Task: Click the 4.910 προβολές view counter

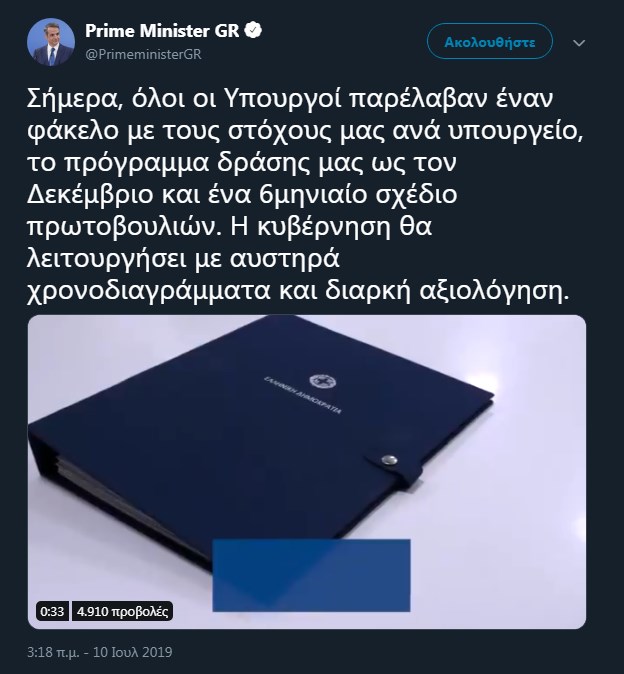Action: (122, 611)
